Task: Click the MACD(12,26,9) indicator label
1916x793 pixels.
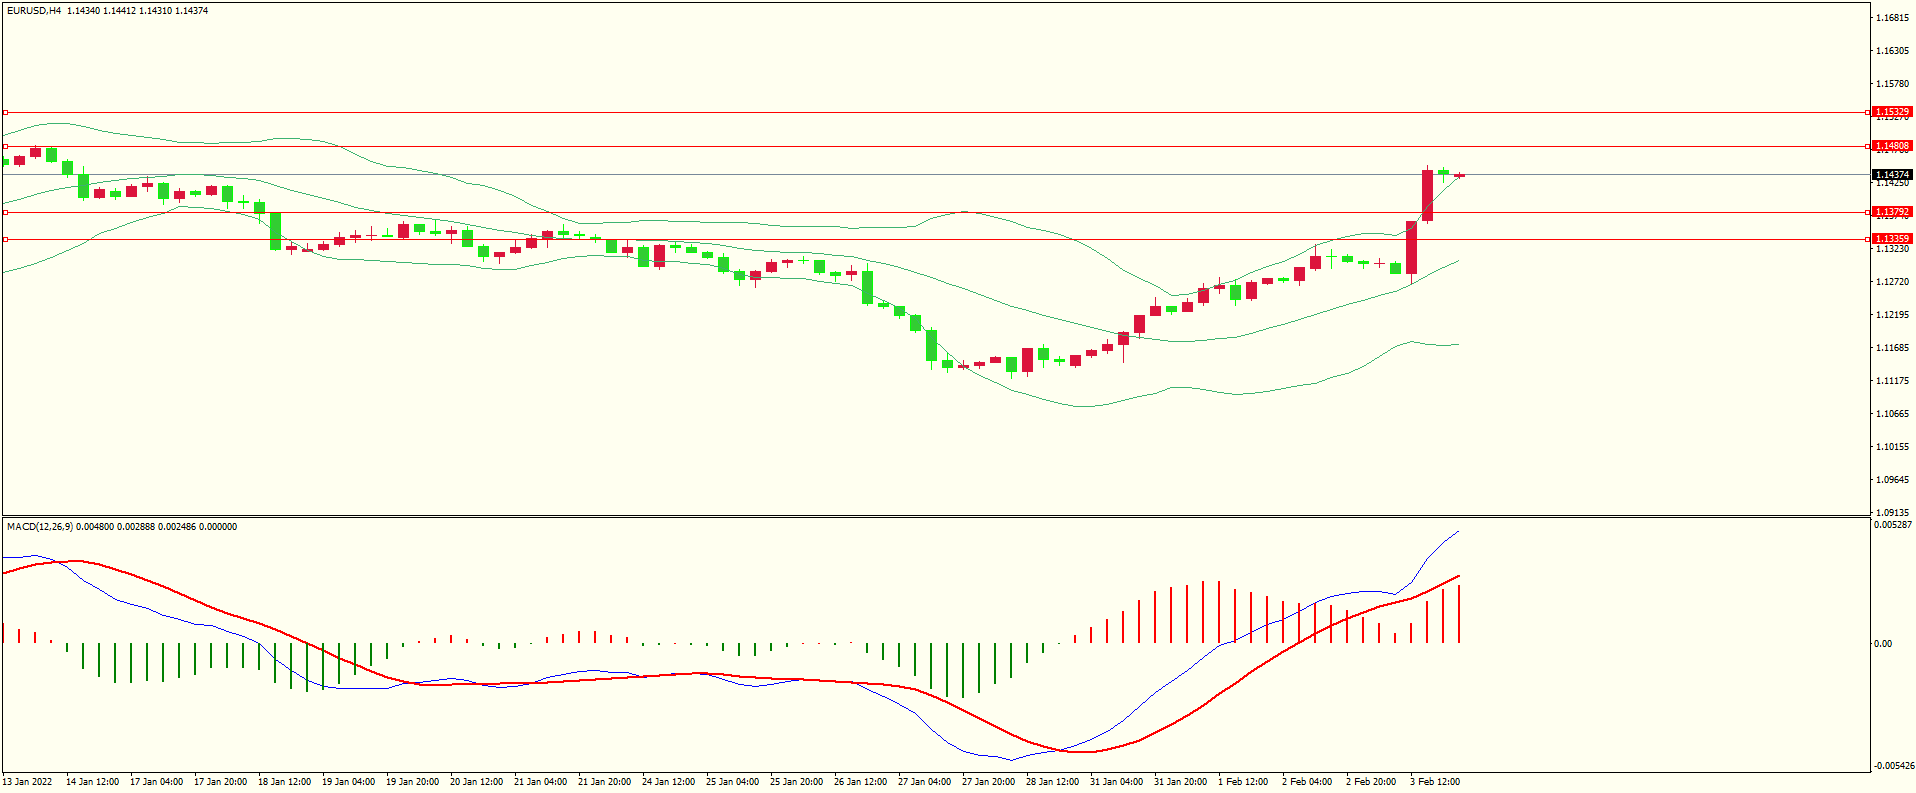Action: (38, 527)
